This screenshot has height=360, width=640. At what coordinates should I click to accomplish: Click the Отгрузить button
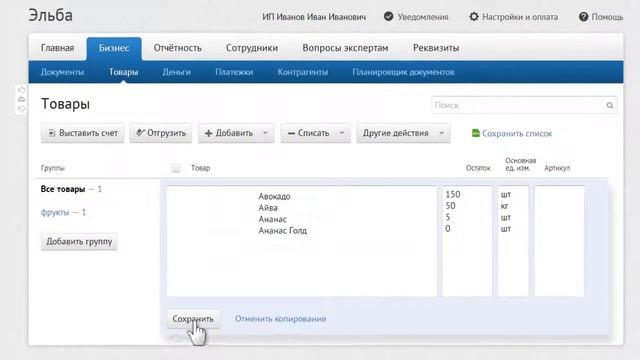161,133
